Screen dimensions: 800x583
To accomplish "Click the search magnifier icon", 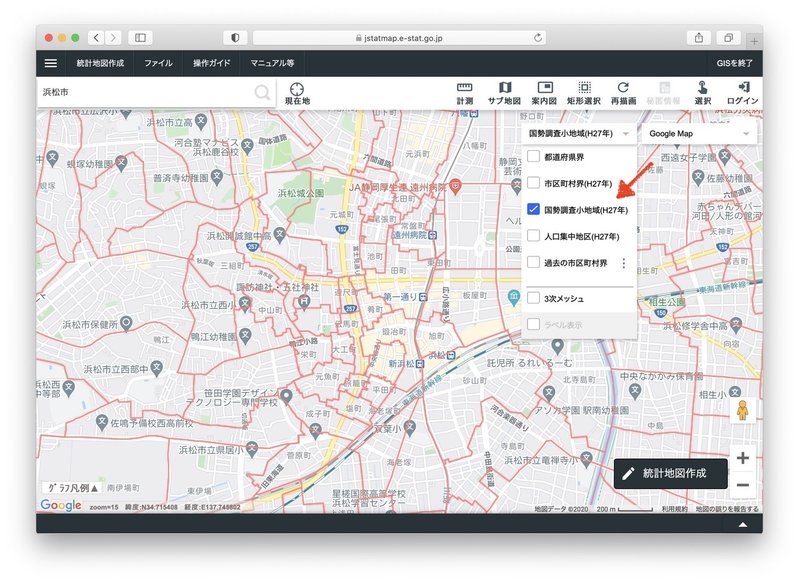I will (262, 93).
